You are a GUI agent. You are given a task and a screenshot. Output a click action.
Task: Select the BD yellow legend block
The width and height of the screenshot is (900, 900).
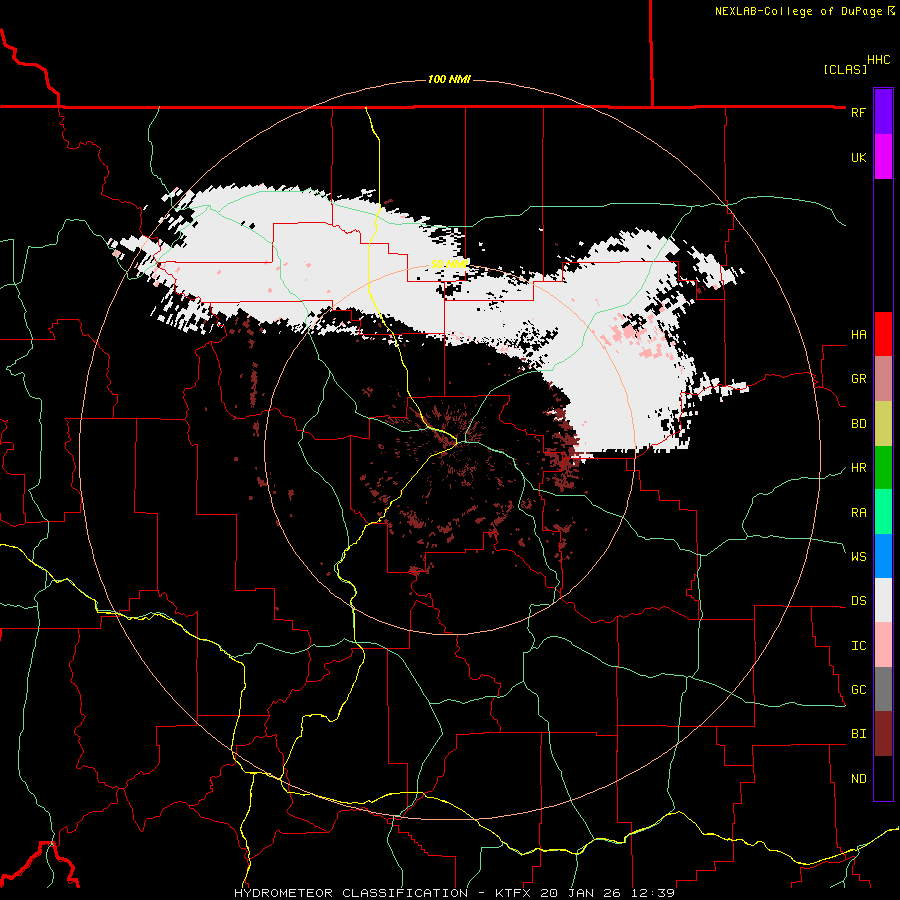(x=883, y=424)
